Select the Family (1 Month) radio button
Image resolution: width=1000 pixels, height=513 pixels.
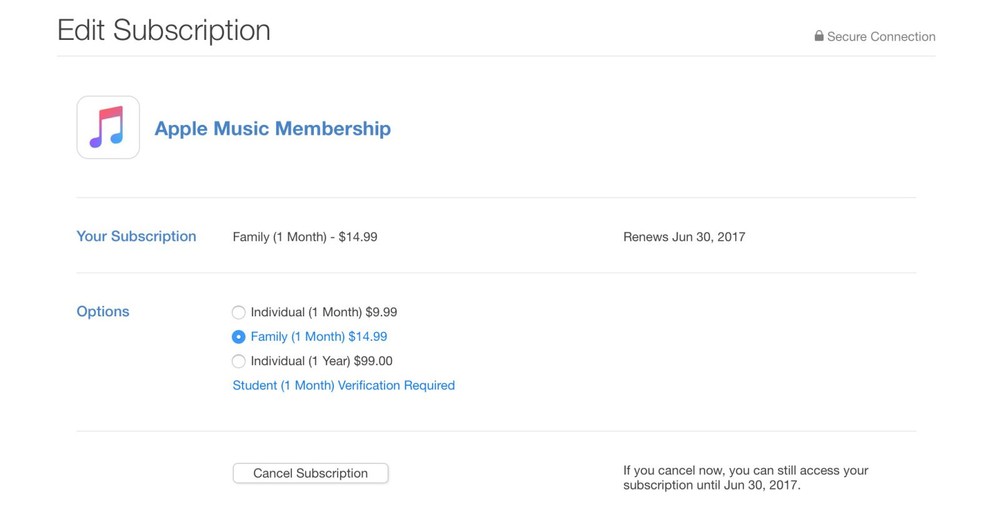239,337
